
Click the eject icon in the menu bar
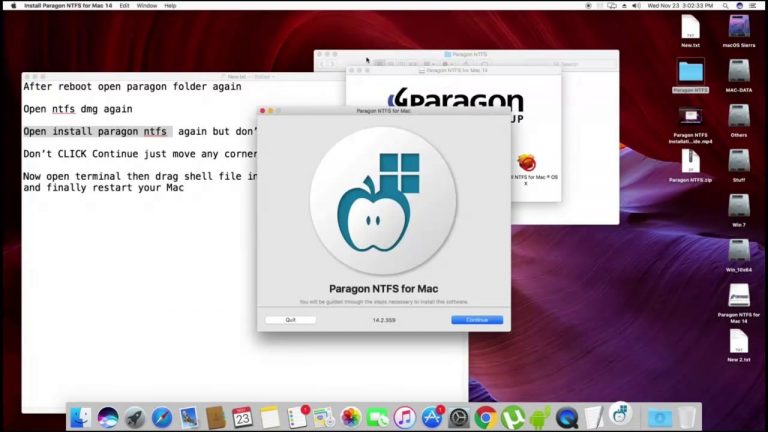tap(624, 5)
